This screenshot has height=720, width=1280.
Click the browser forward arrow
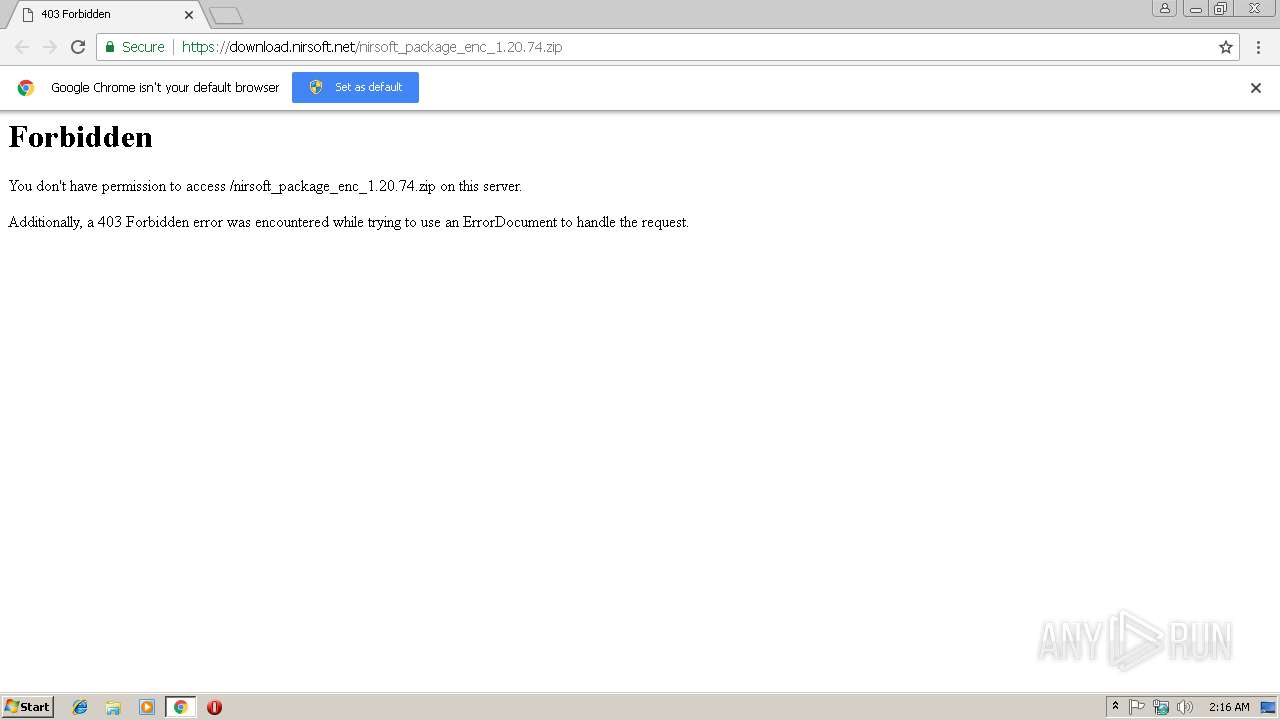point(50,47)
